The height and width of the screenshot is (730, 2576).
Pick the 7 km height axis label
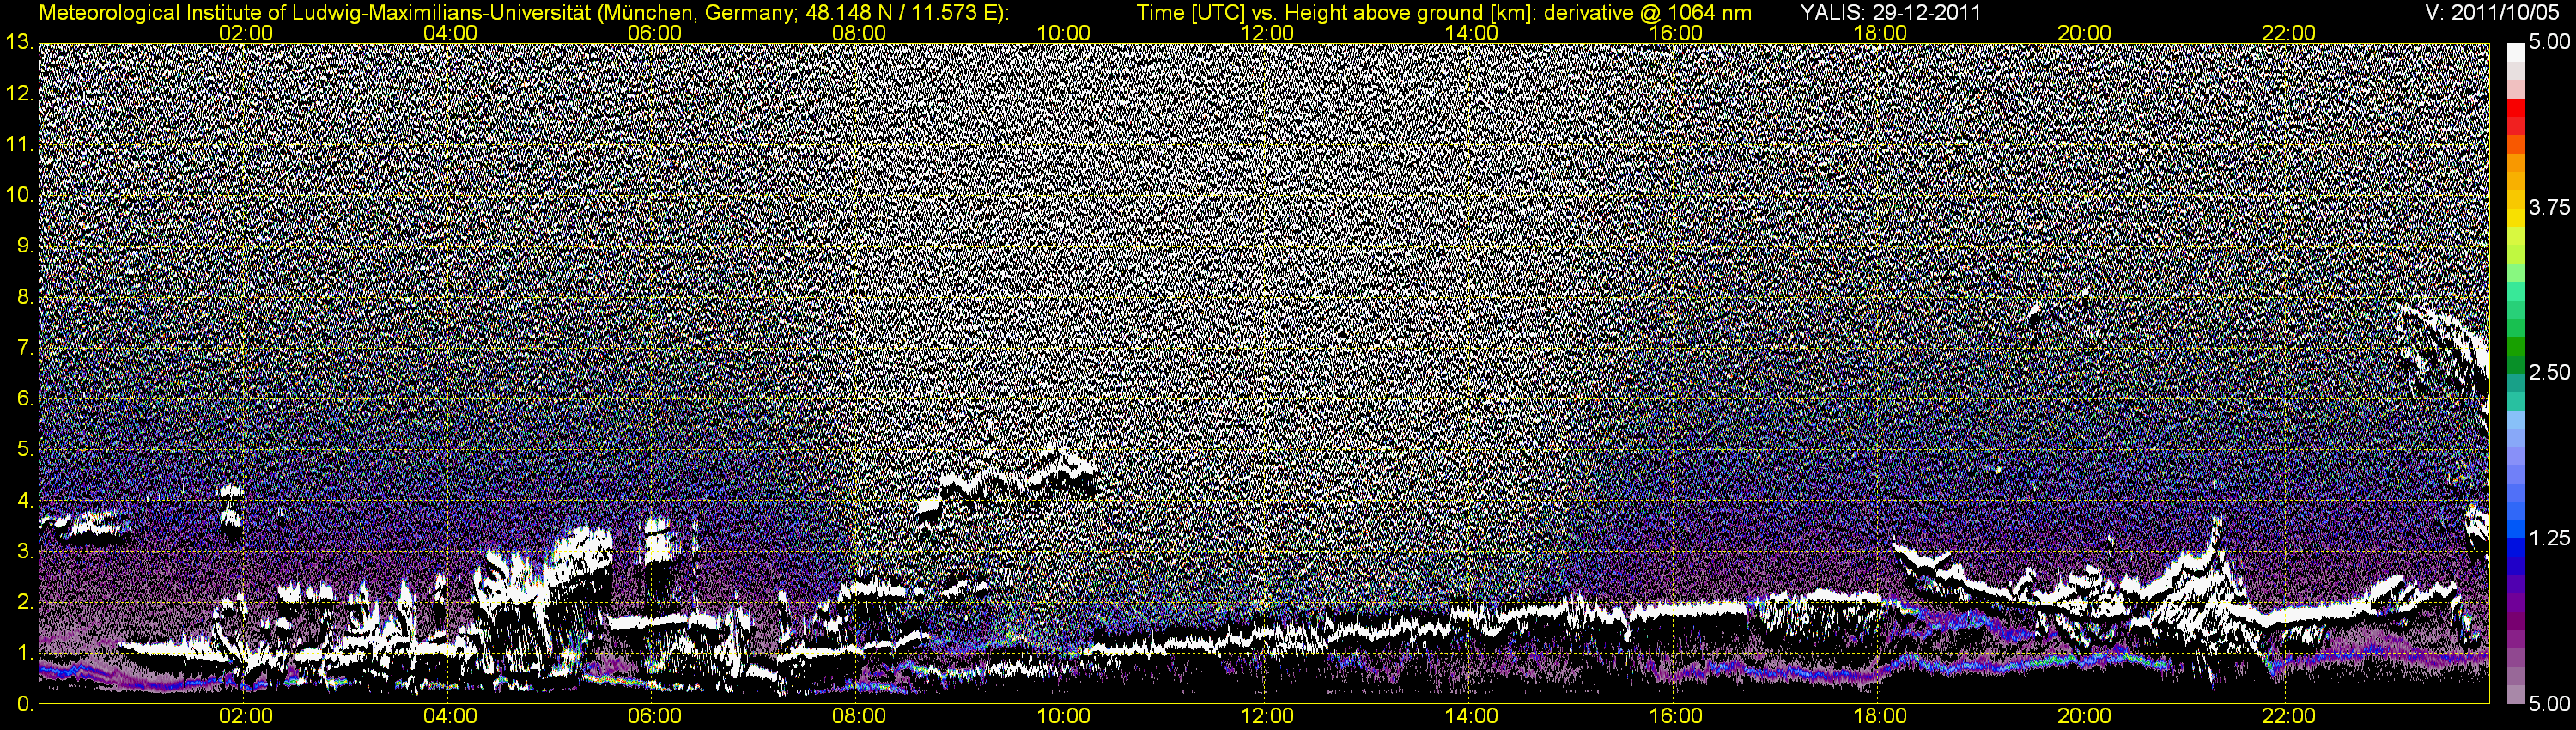[x=24, y=348]
